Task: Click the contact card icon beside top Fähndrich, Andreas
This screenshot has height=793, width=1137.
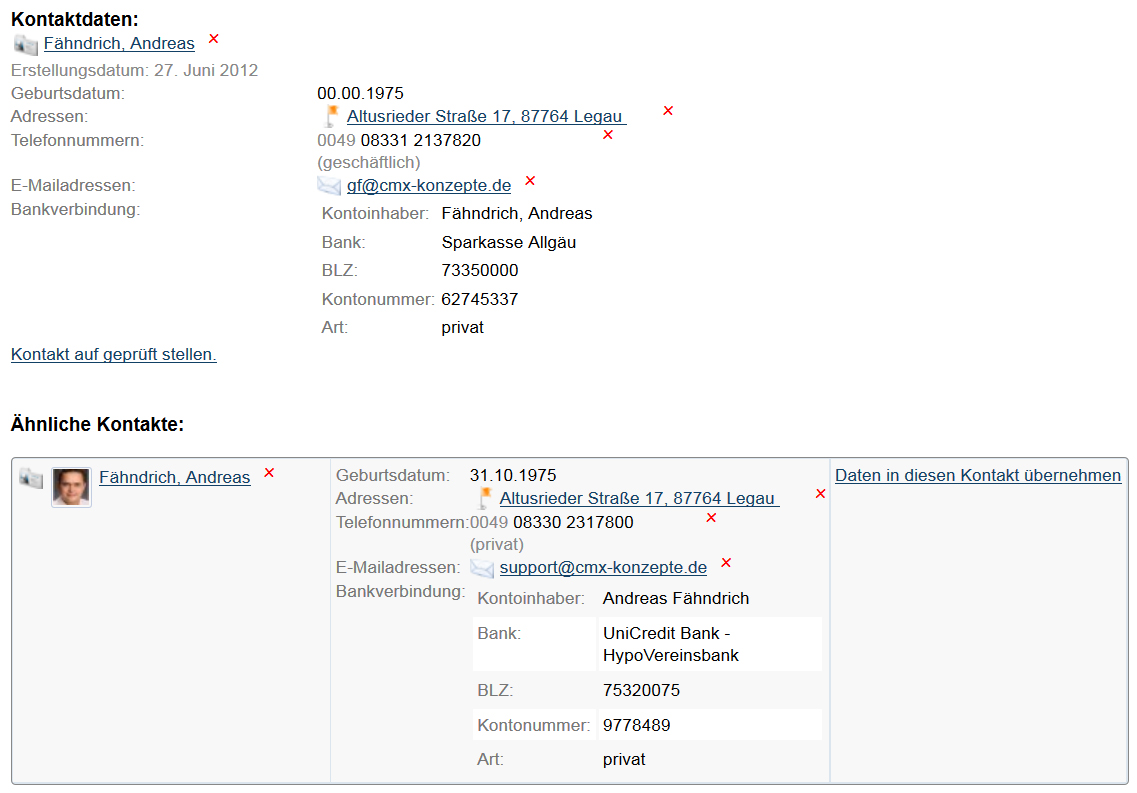Action: (26, 44)
